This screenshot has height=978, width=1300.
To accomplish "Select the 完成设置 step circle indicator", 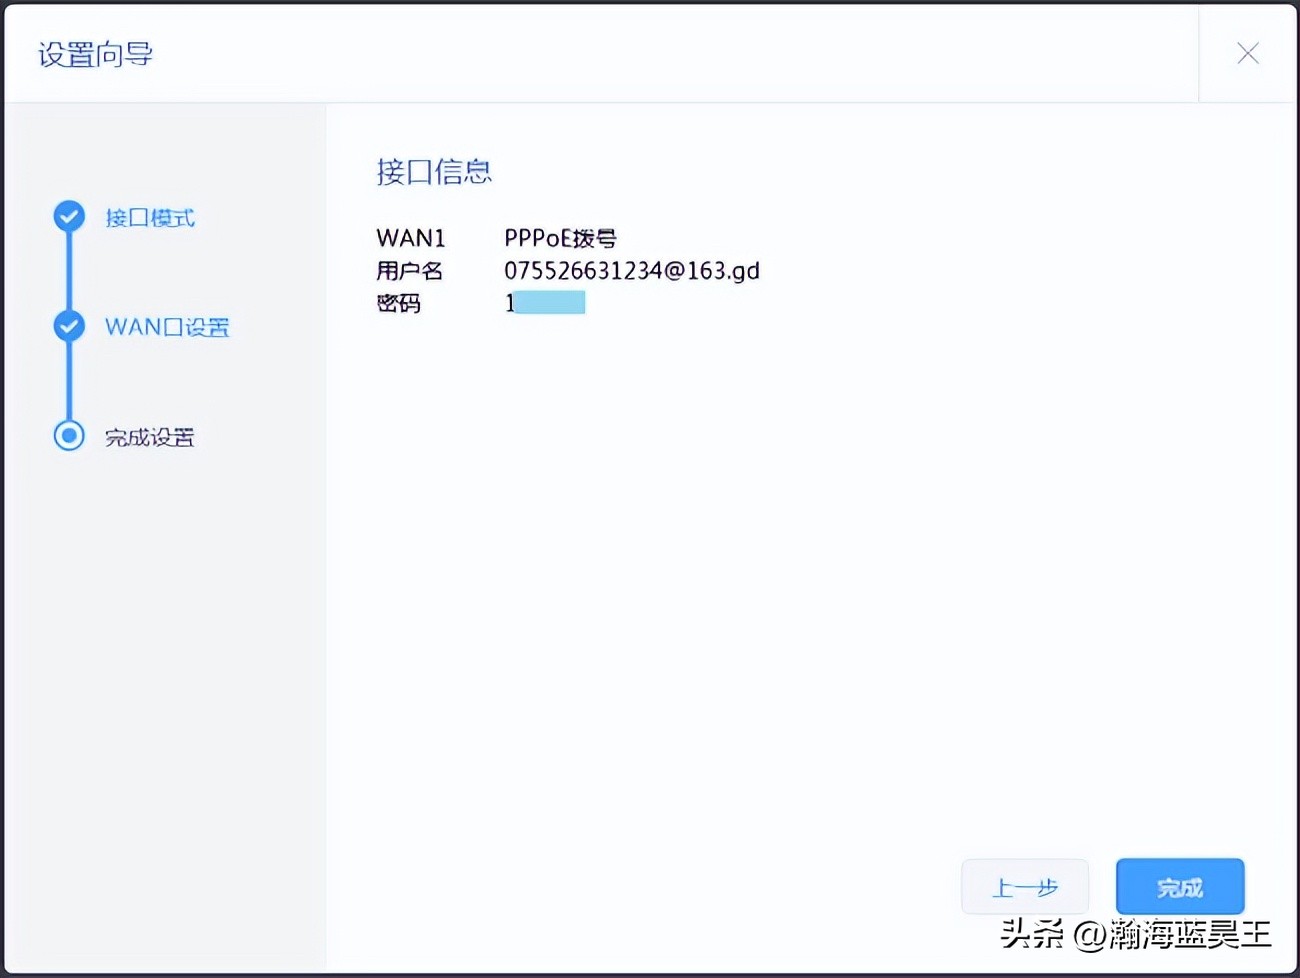I will [x=68, y=436].
